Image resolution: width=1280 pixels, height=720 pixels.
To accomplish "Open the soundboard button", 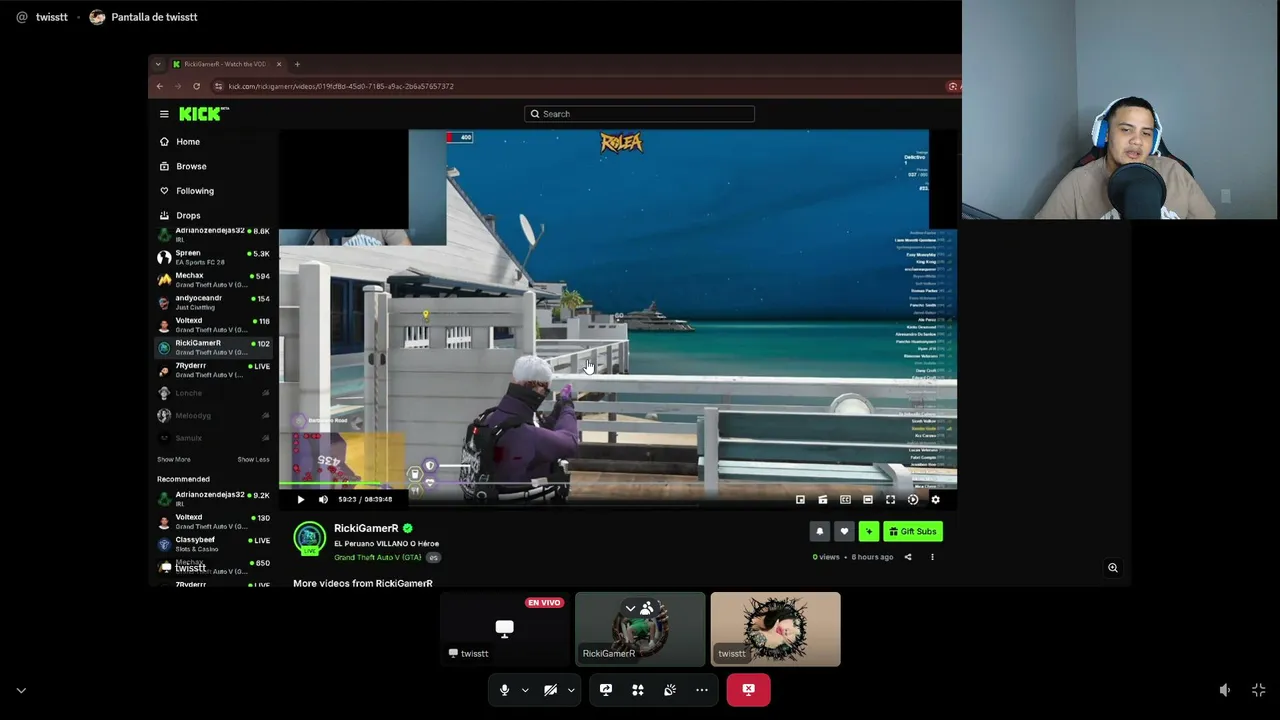I will [670, 690].
